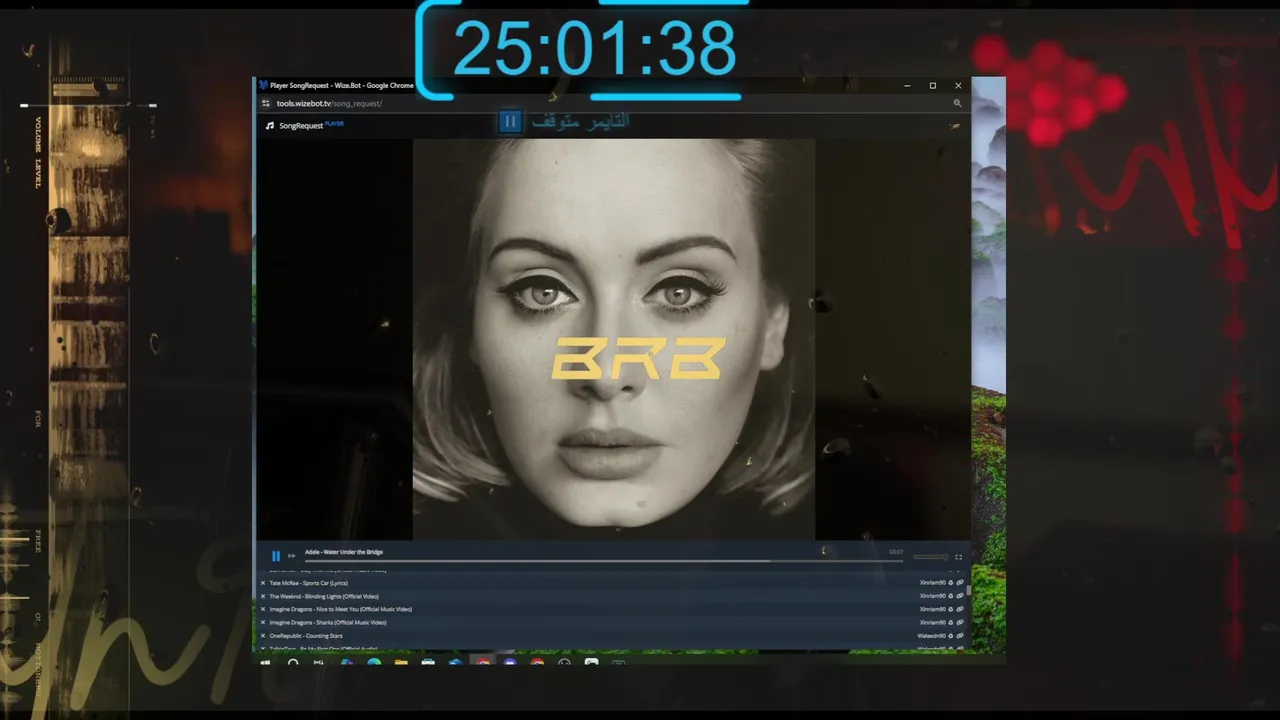Open link icon for The Weeknd - Blinding Lights
The height and width of the screenshot is (720, 1280).
tap(960, 596)
